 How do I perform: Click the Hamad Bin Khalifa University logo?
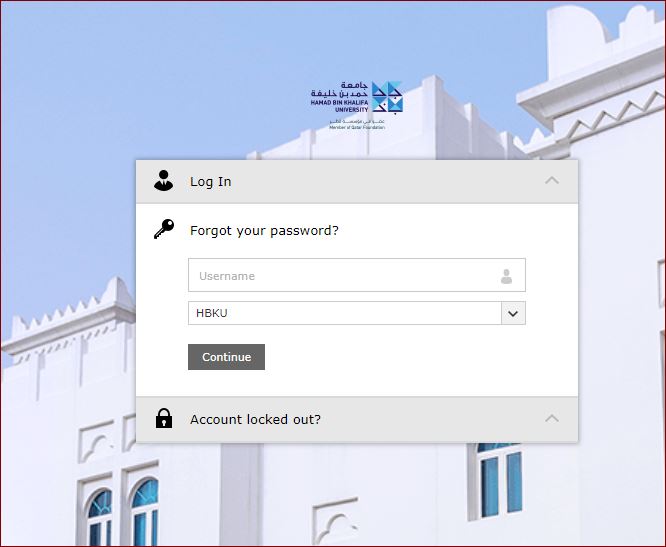[356, 105]
